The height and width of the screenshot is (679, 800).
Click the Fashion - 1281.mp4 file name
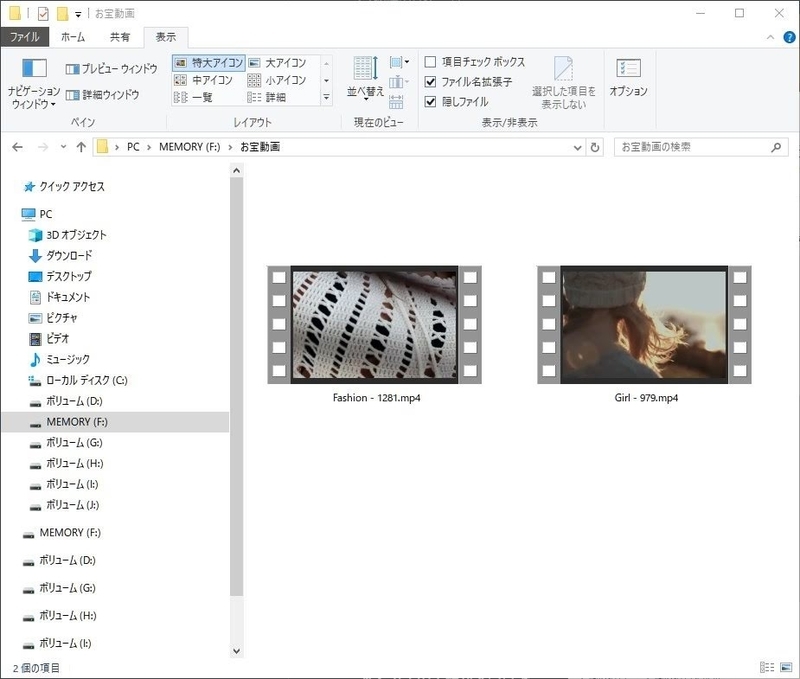click(377, 398)
